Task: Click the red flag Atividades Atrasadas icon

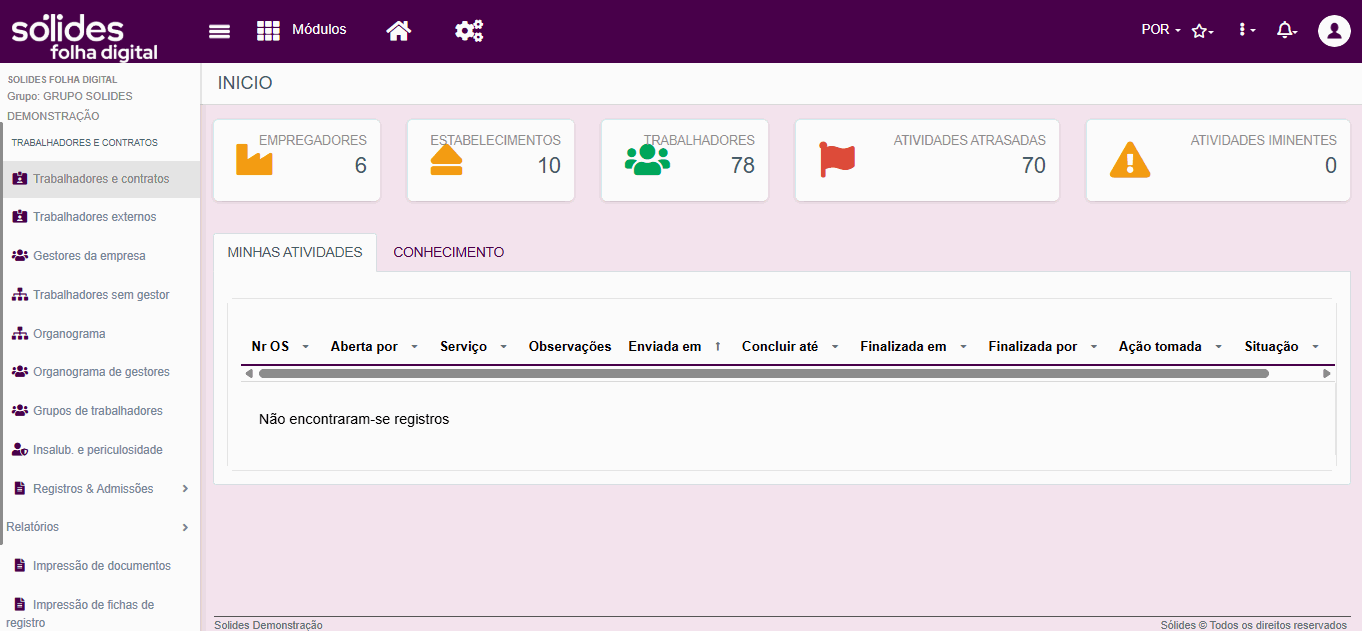Action: (x=837, y=160)
